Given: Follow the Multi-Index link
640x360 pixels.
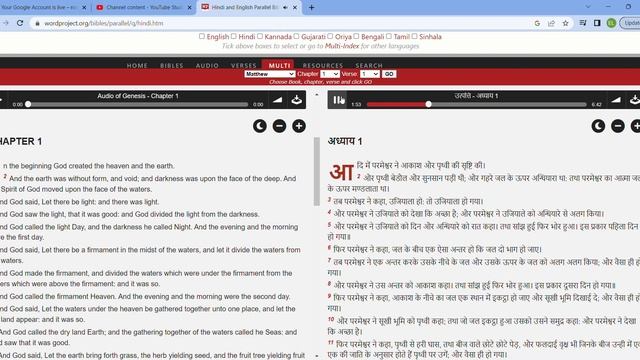Looking at the screenshot, I should [x=342, y=46].
